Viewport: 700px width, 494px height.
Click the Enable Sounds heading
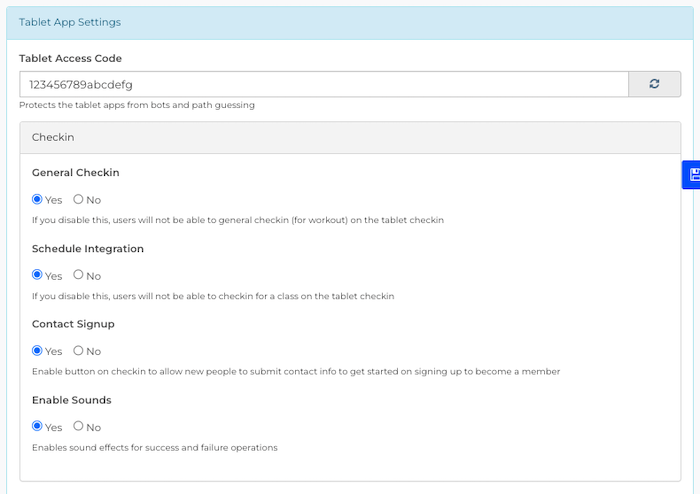tap(71, 400)
